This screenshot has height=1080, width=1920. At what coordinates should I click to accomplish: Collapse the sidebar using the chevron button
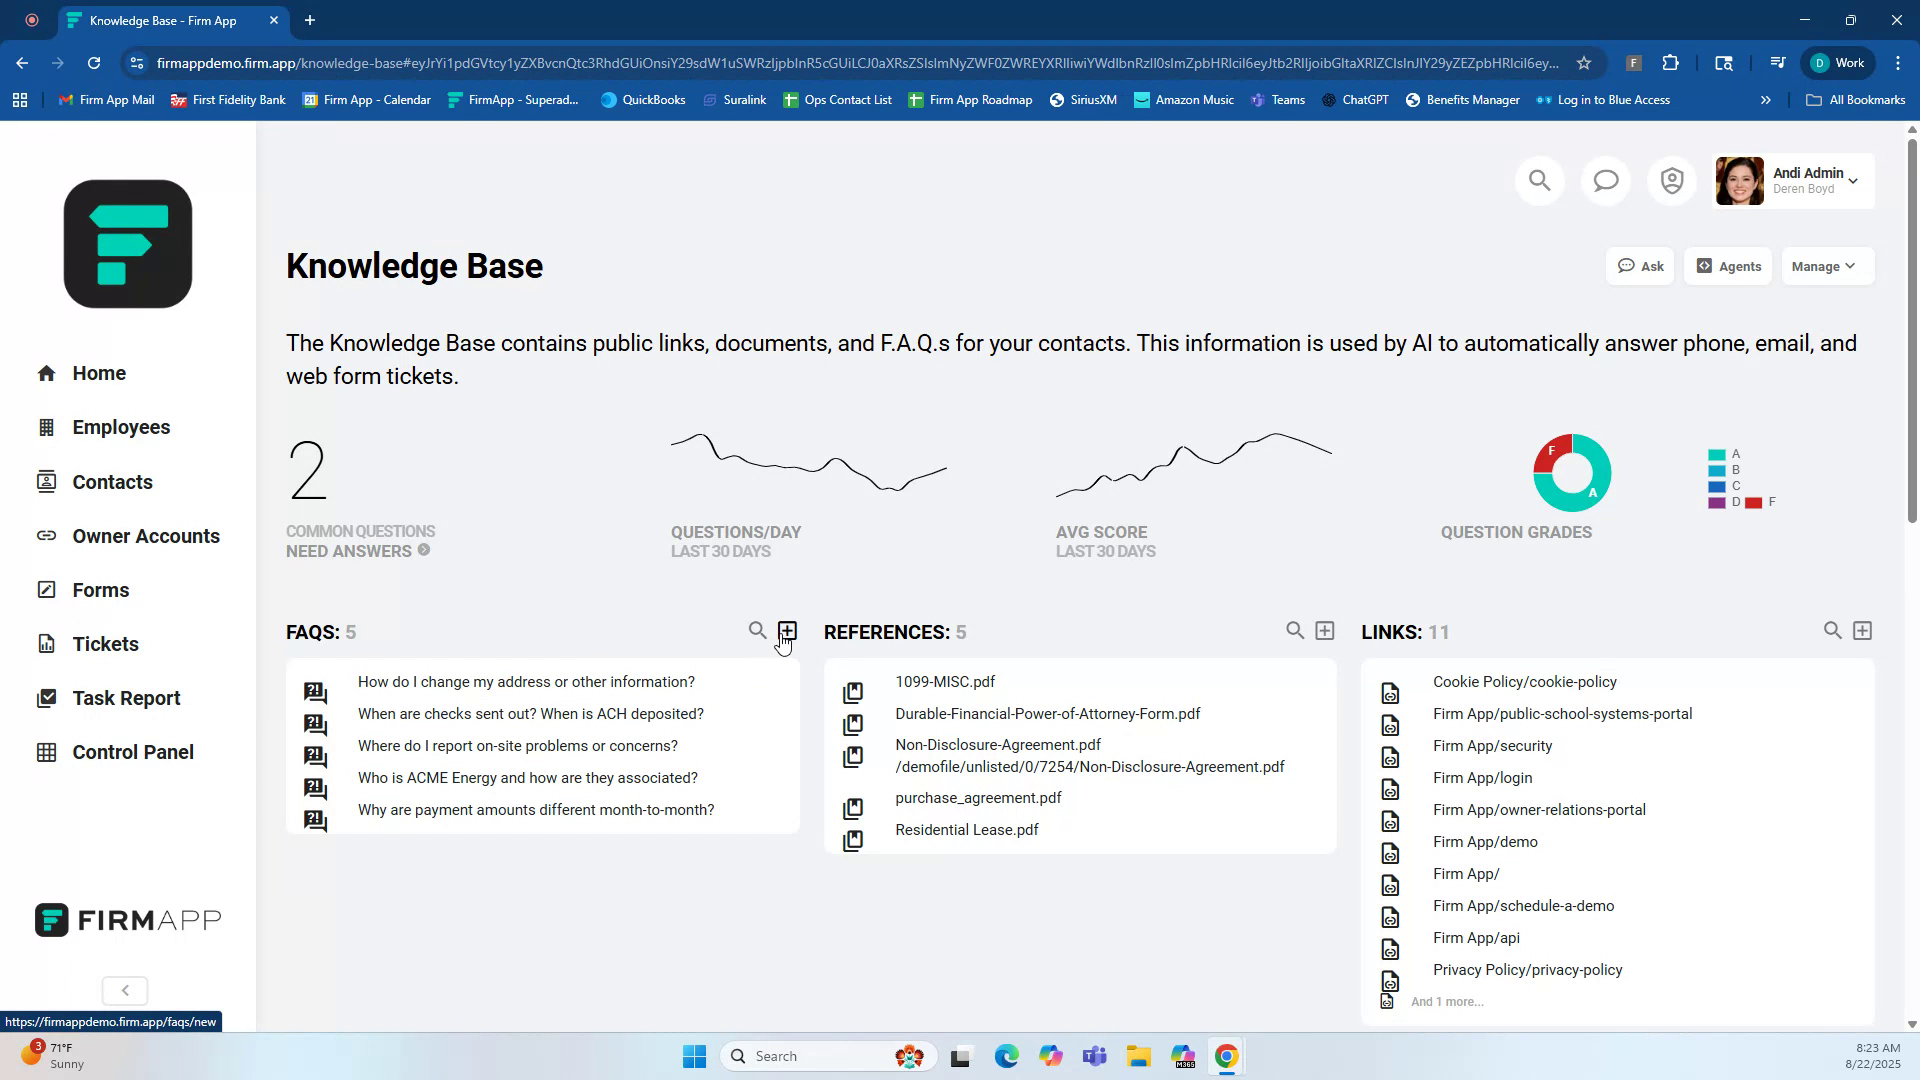tap(124, 990)
